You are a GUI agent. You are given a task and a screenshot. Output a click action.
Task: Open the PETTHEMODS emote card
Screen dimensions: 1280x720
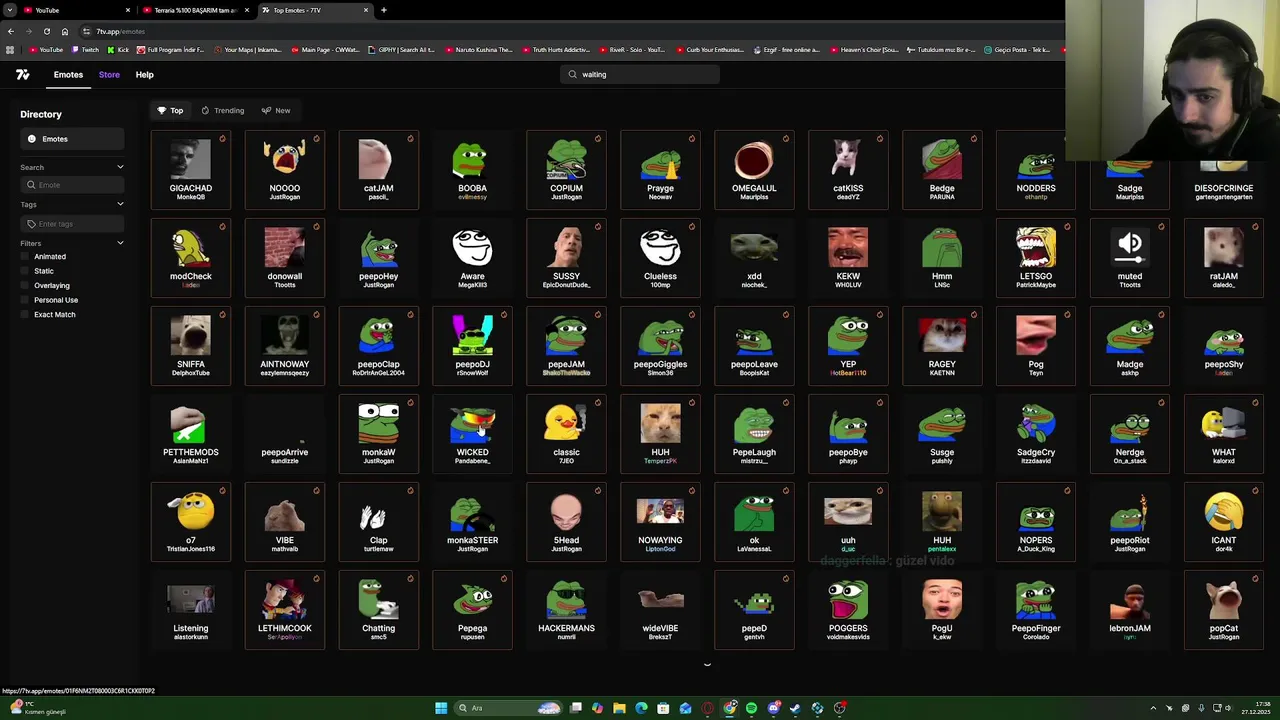190,434
